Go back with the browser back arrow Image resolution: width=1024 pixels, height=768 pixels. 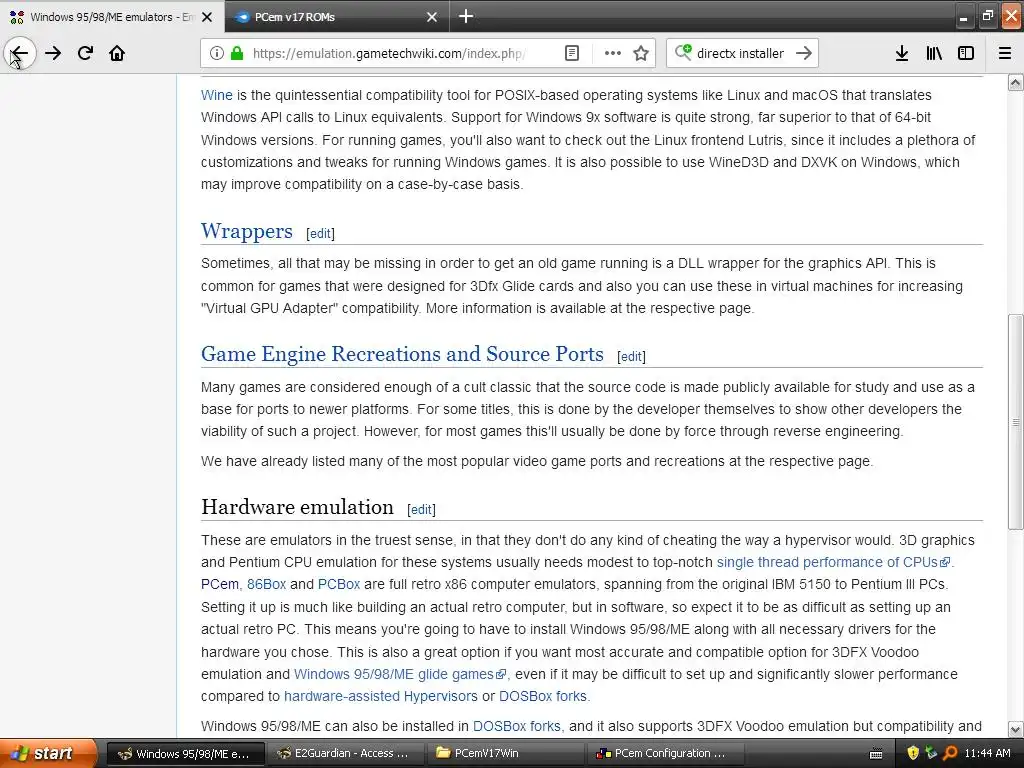click(20, 54)
